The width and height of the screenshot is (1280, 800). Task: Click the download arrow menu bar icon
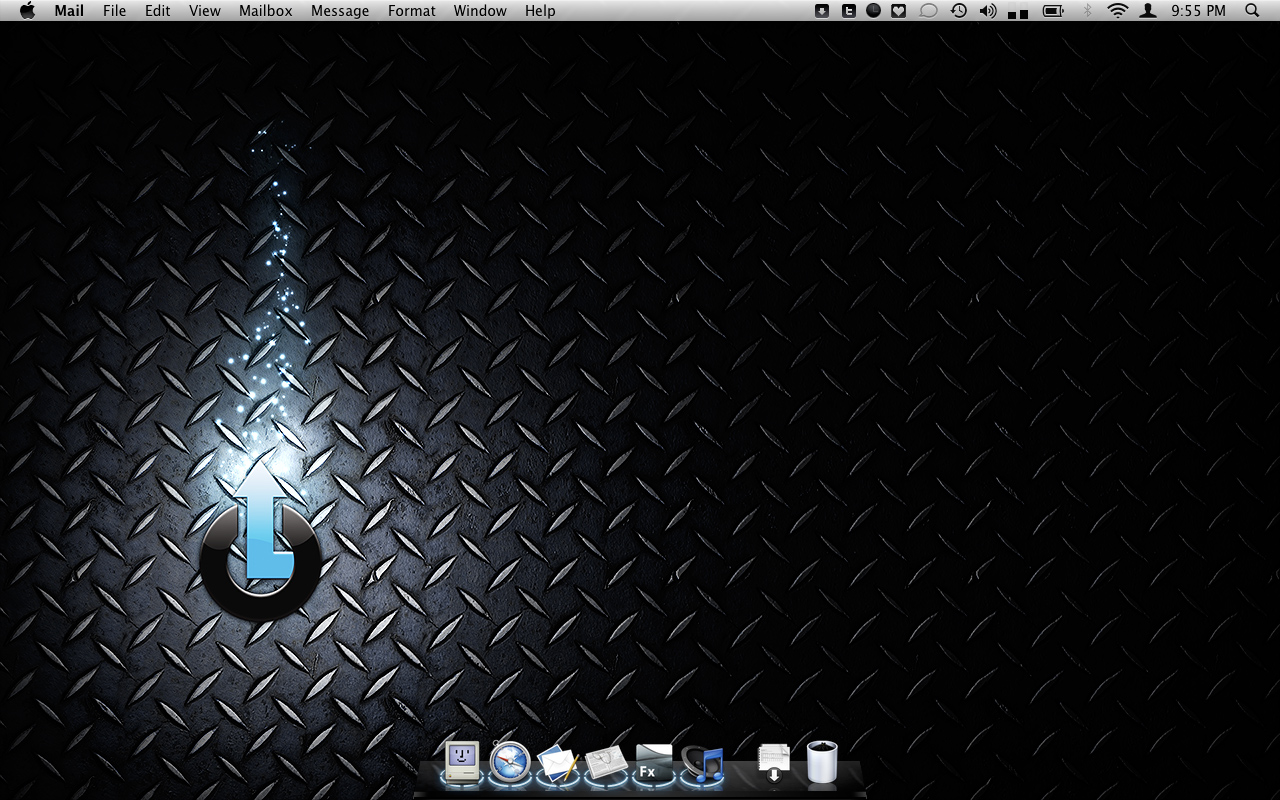pyautogui.click(x=822, y=11)
